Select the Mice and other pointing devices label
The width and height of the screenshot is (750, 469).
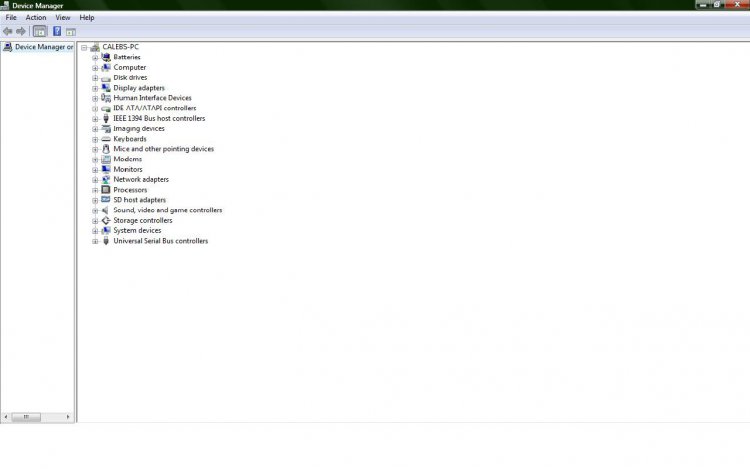[x=164, y=149]
